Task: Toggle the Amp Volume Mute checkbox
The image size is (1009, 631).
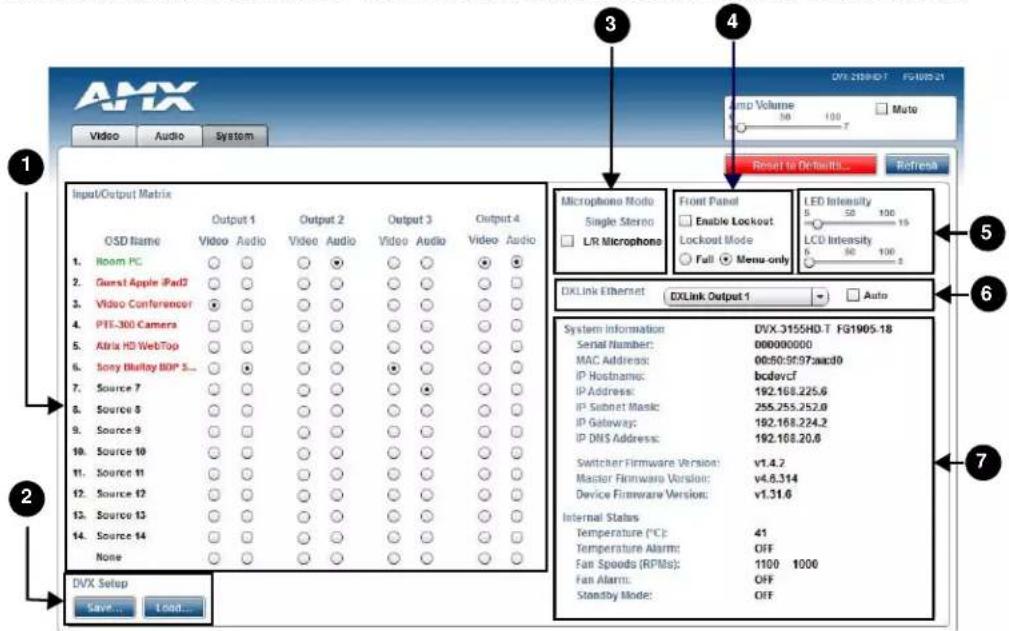Action: tap(882, 109)
